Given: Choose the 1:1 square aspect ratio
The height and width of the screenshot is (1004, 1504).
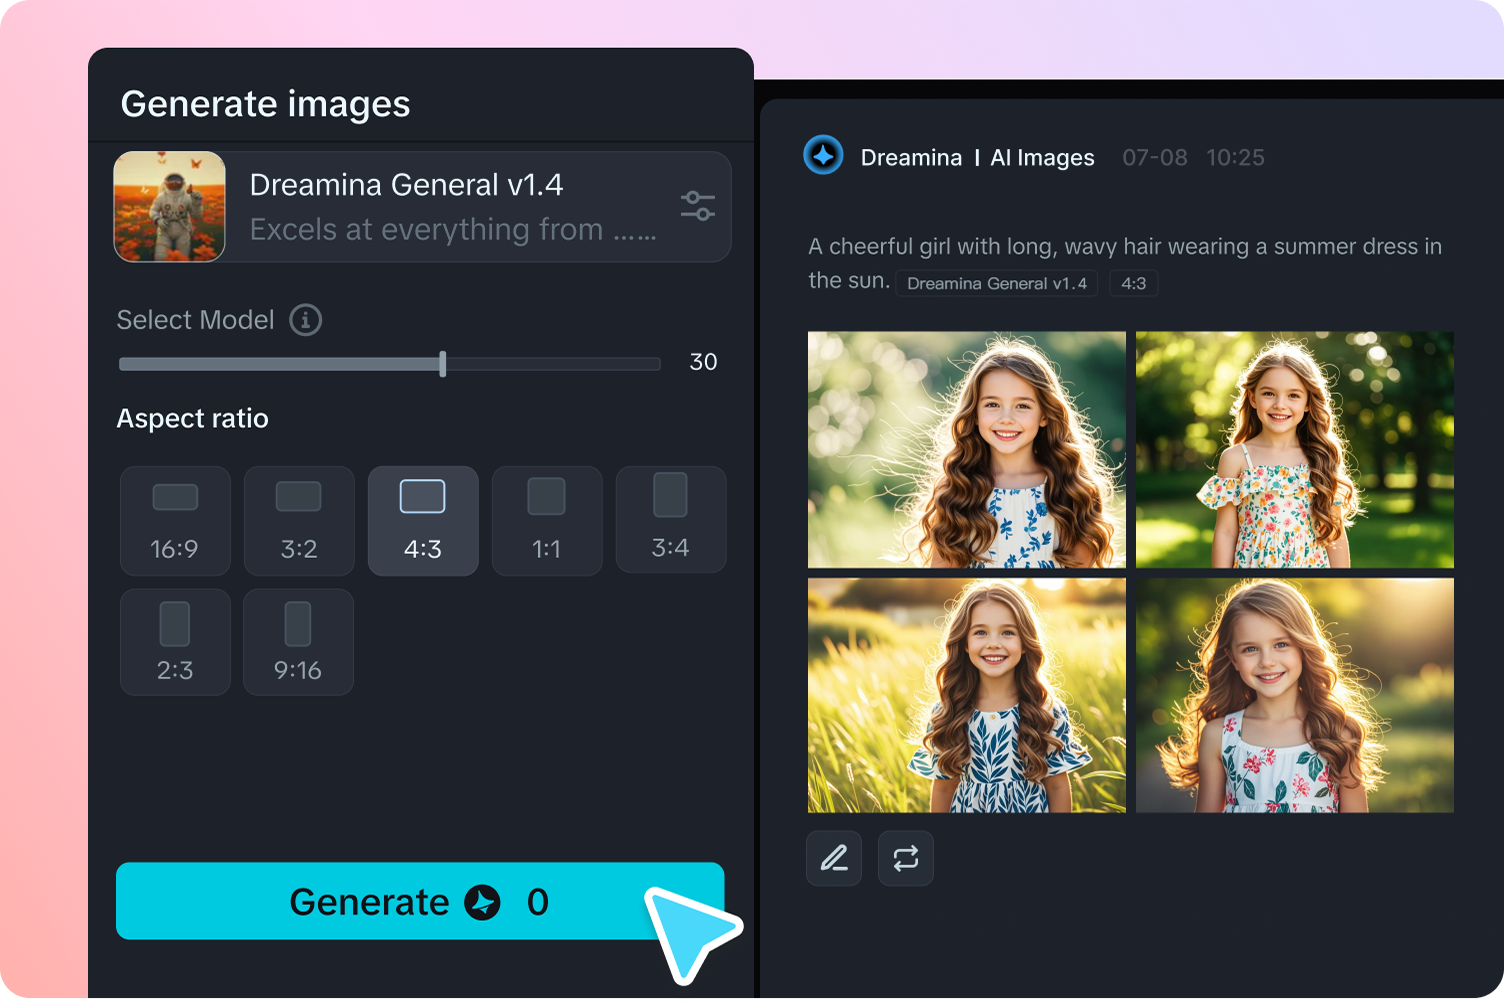Looking at the screenshot, I should click(547, 520).
